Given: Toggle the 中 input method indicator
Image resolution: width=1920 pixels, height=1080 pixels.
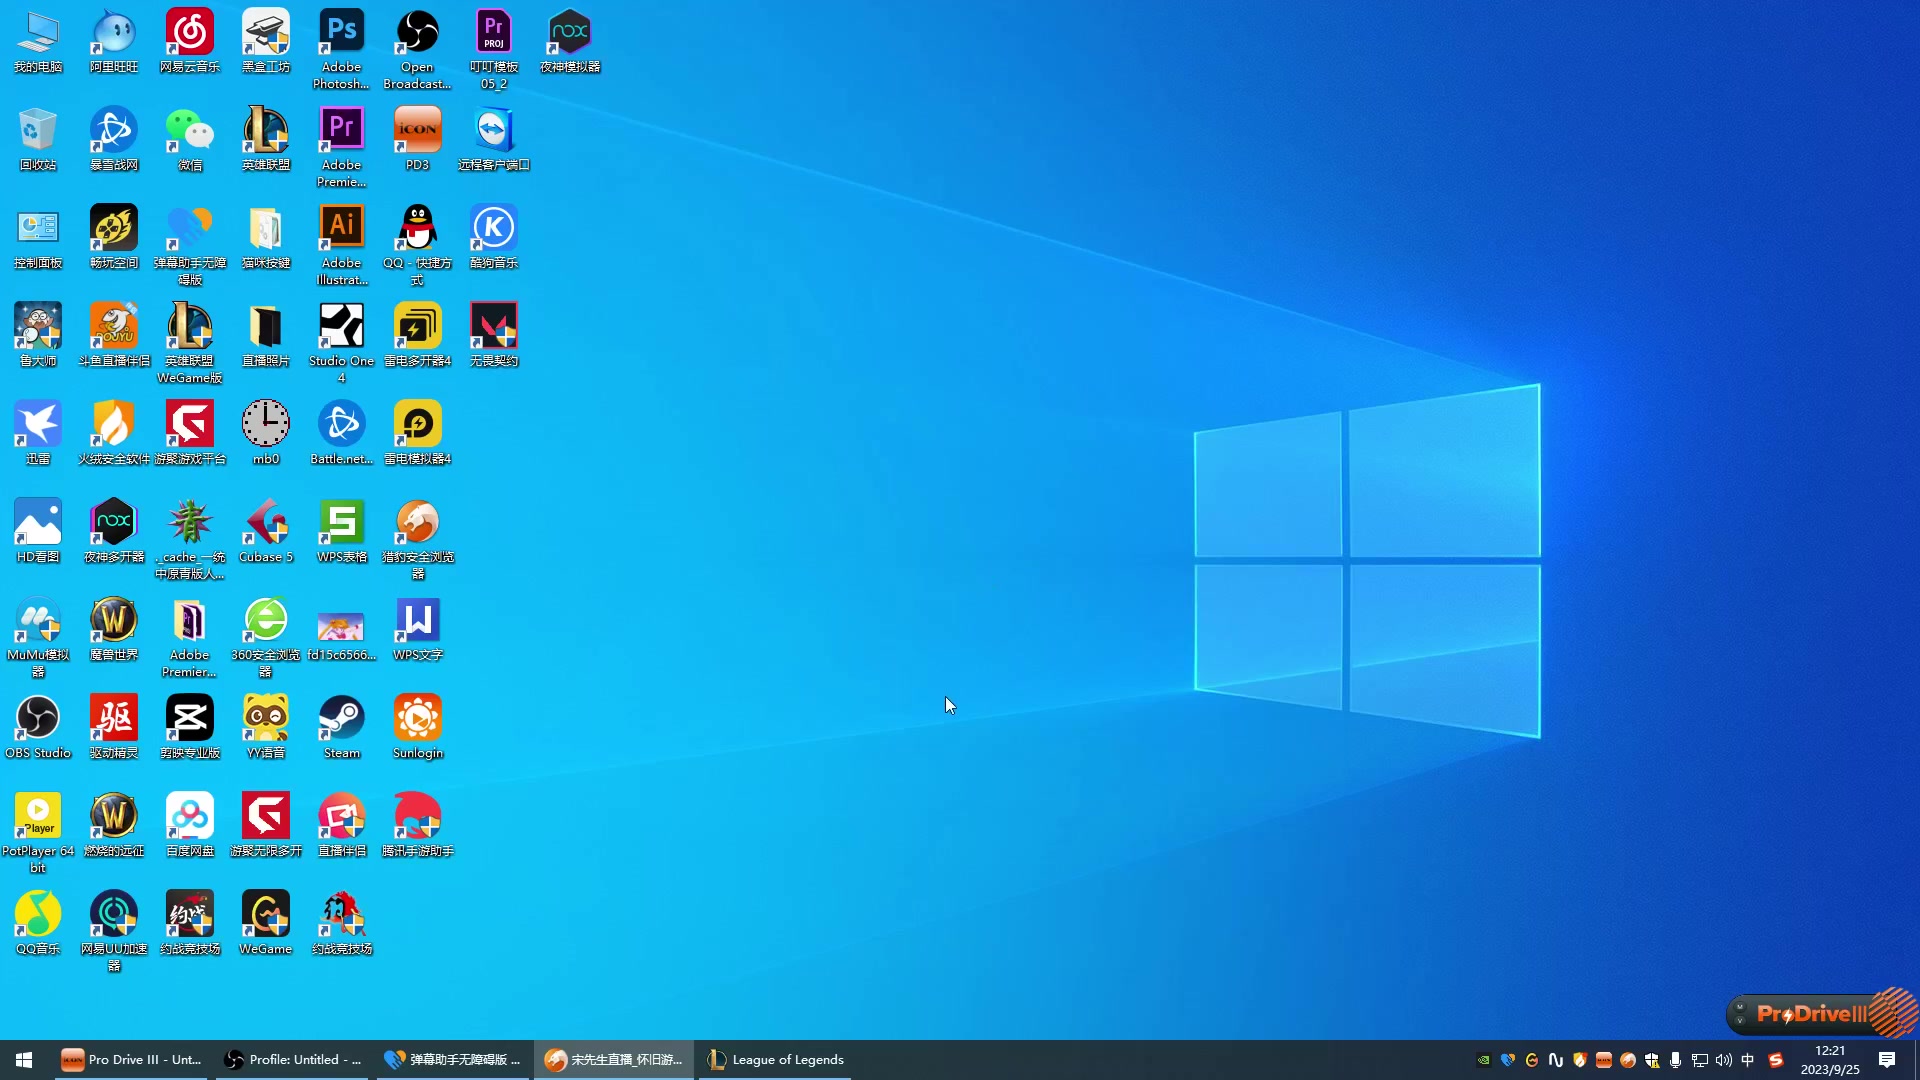Looking at the screenshot, I should [x=1748, y=1060].
